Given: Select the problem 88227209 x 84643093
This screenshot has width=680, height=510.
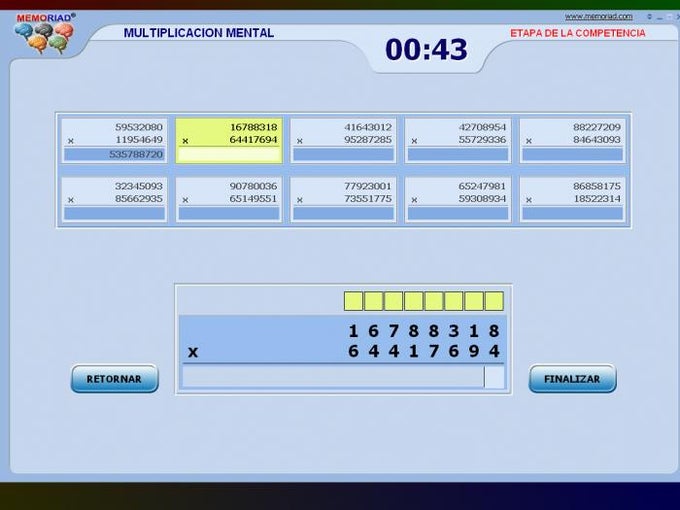Looking at the screenshot, I should click(x=572, y=141).
